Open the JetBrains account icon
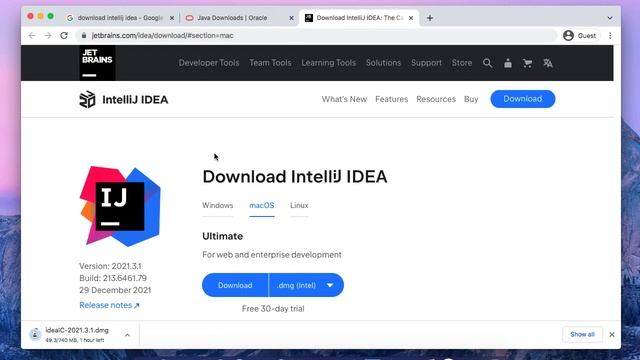Image resolution: width=640 pixels, height=360 pixels. [x=508, y=63]
